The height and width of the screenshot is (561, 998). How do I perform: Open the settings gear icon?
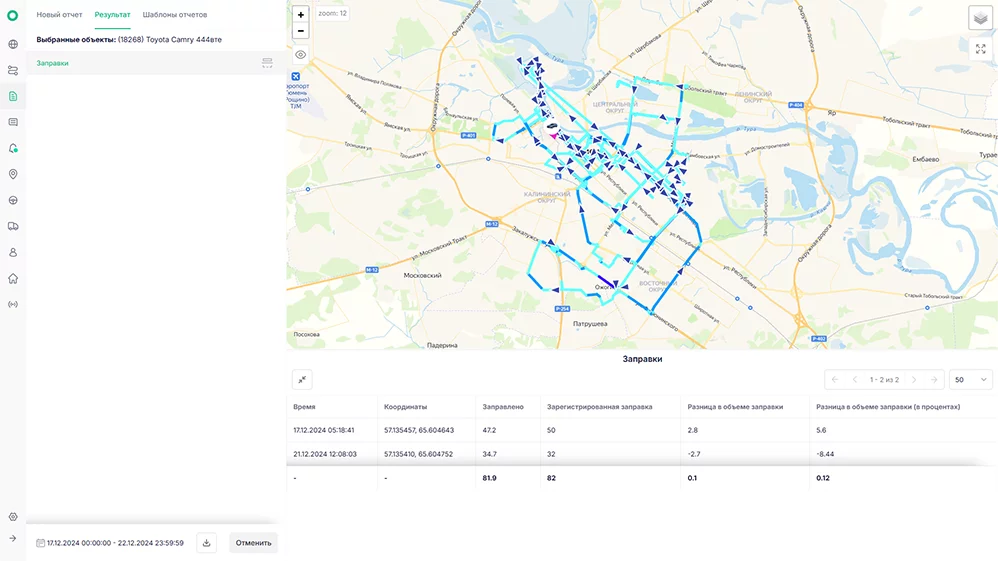[13, 517]
